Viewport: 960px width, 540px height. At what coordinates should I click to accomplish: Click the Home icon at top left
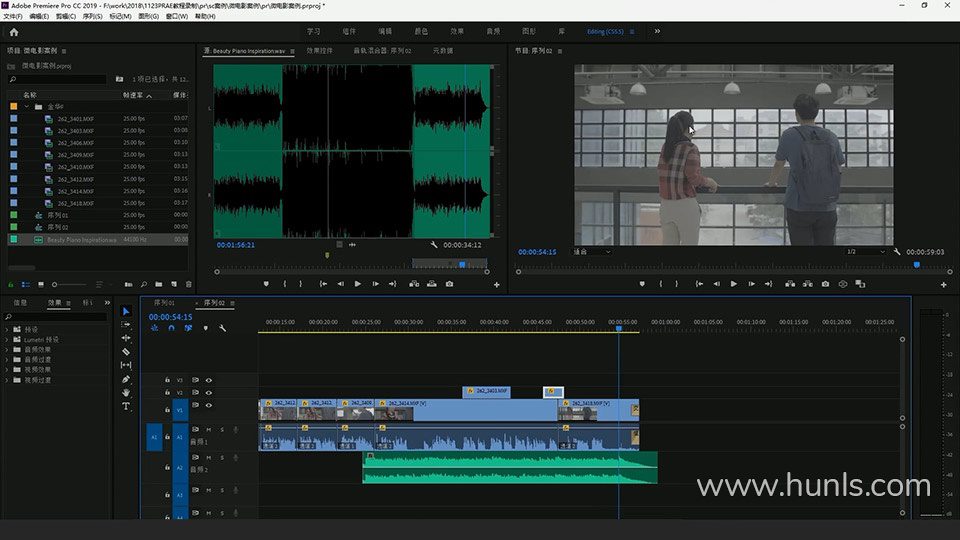tap(13, 31)
